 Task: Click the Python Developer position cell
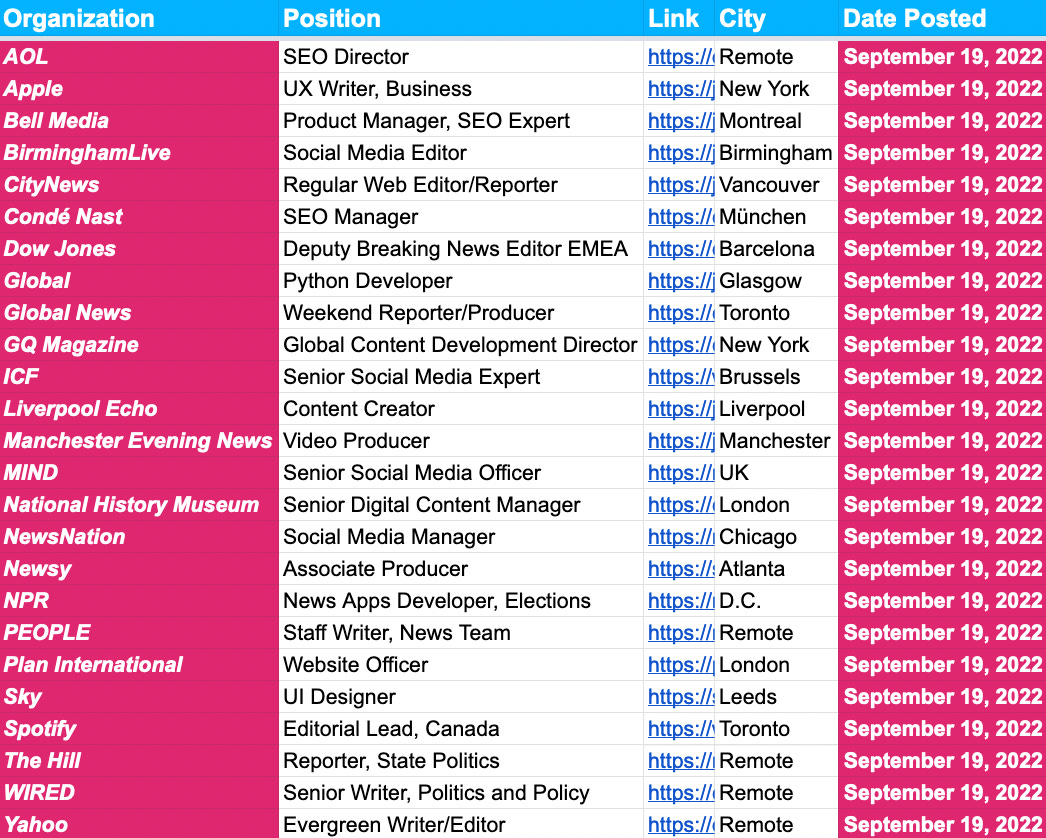[x=461, y=281]
